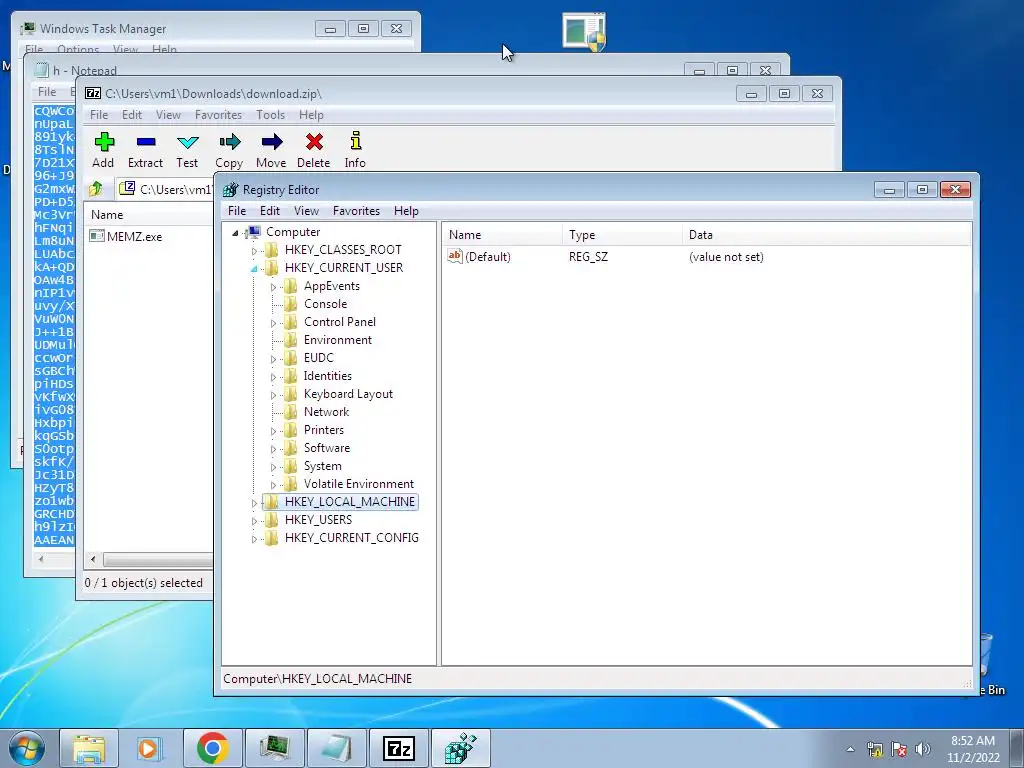Click the Test tool in 7-Zip

(187, 150)
